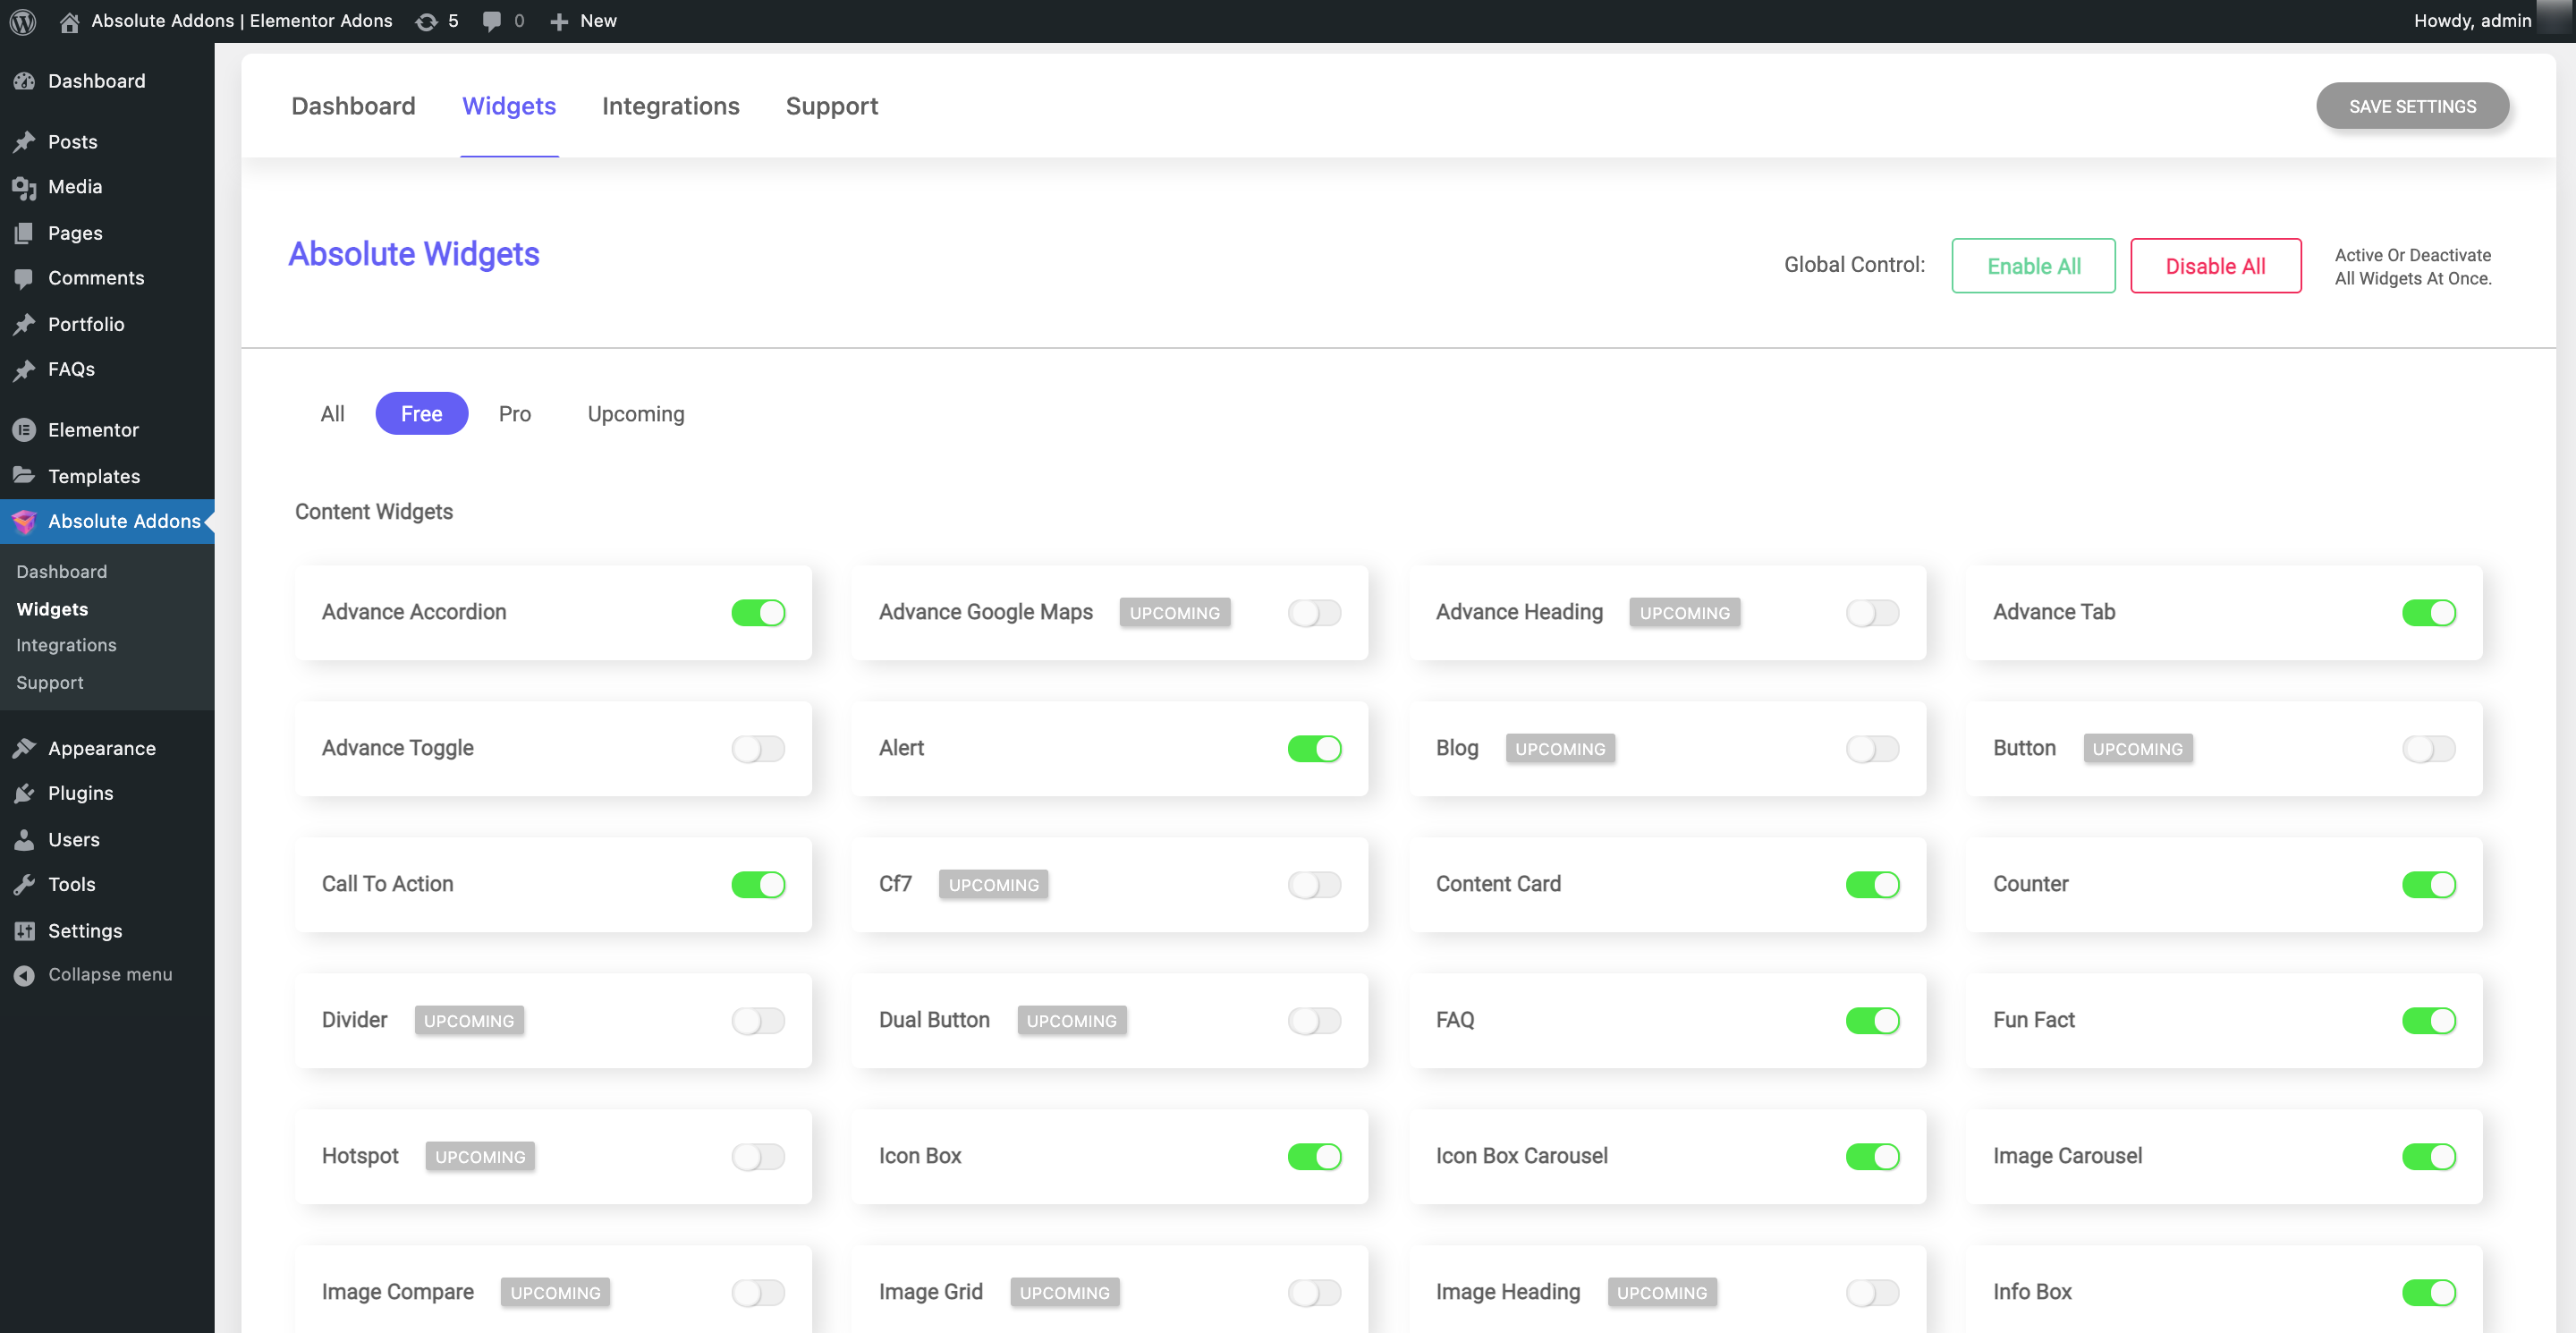Disable the Counter widget toggle
The height and width of the screenshot is (1333, 2576).
2429,884
